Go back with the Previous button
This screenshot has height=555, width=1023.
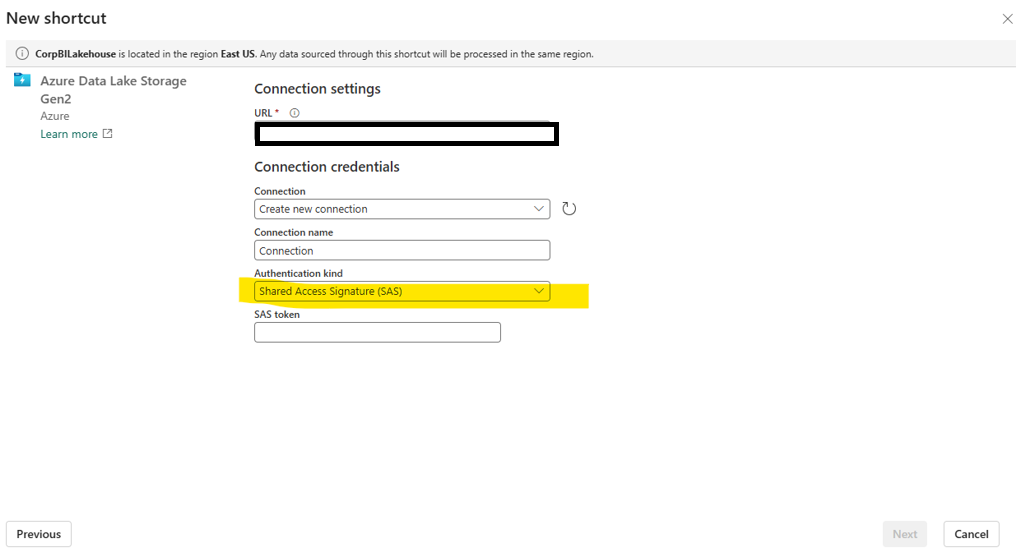tap(39, 534)
